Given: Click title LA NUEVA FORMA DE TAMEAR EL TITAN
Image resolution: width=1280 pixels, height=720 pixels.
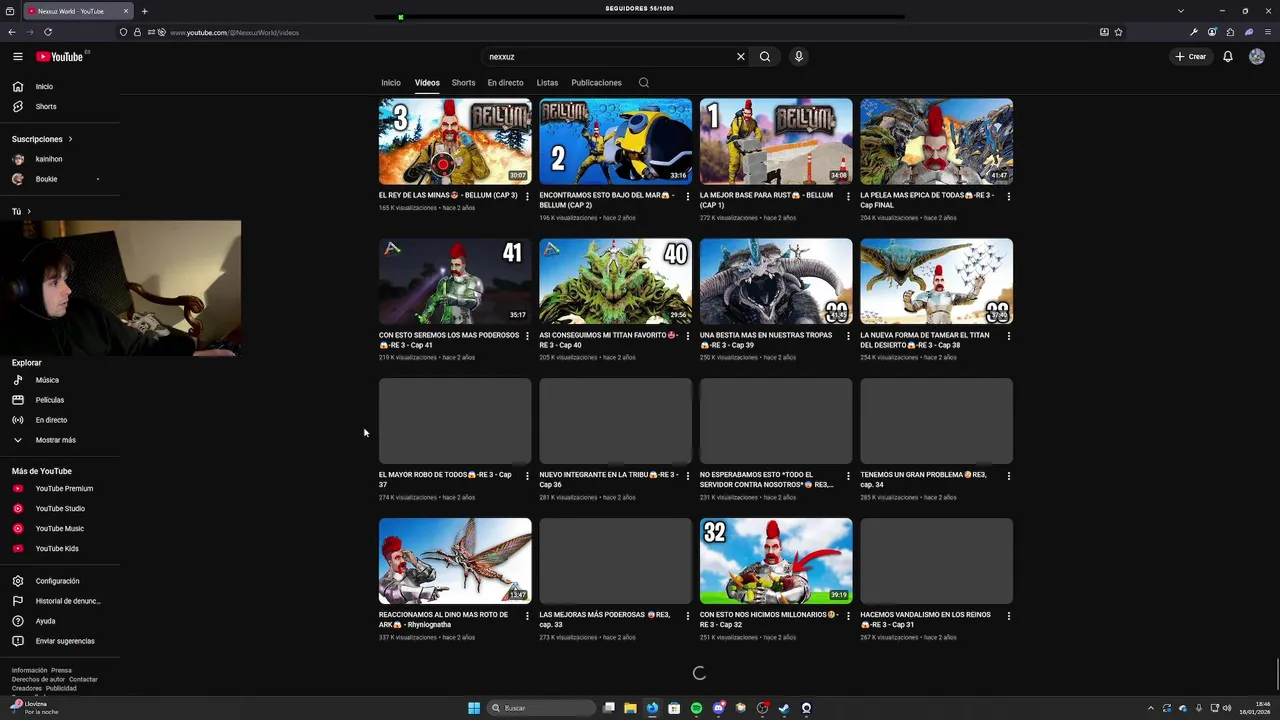Looking at the screenshot, I should pyautogui.click(x=925, y=340).
